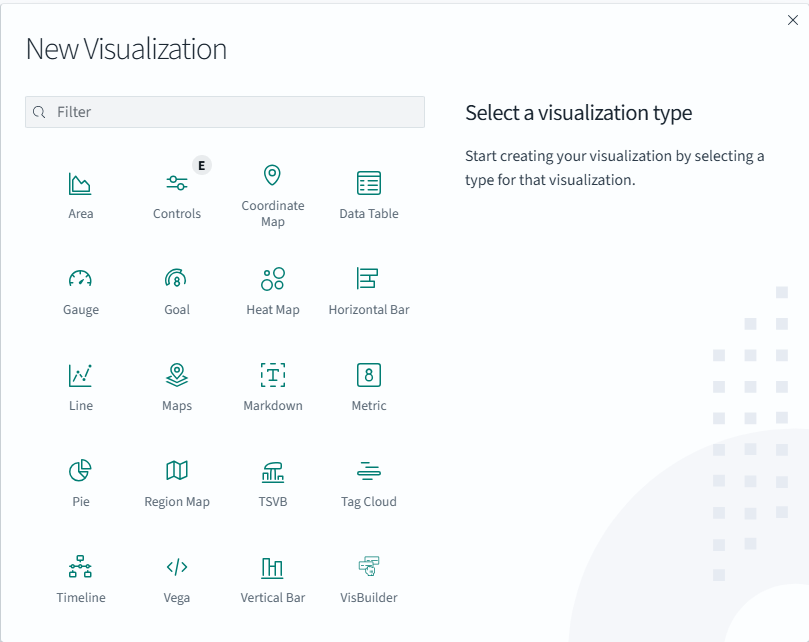Select the TSVB visualization
This screenshot has height=642, width=809.
[x=272, y=483]
